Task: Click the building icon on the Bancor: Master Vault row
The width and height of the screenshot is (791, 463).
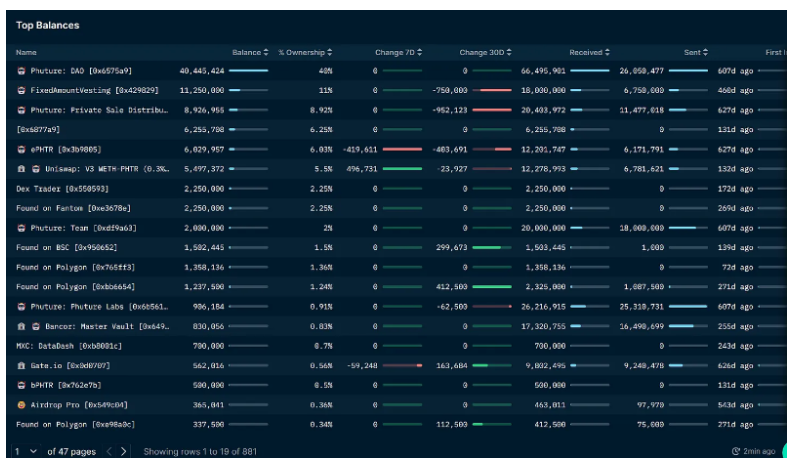Action: (x=21, y=326)
